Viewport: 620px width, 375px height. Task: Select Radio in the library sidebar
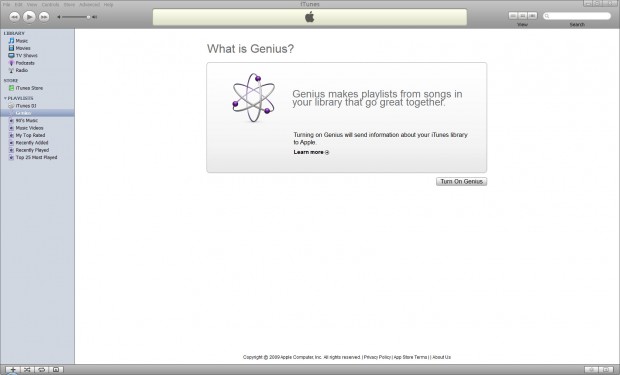22,70
